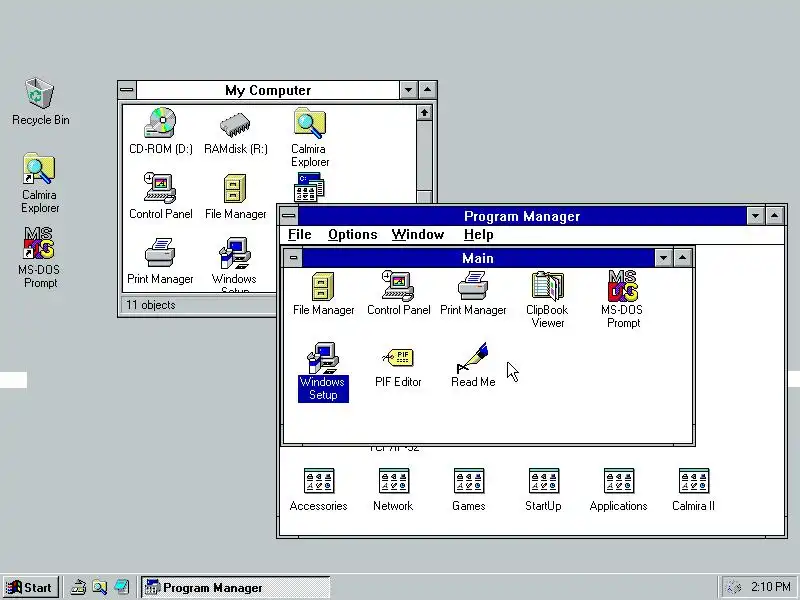Open the Start menu button
The width and height of the screenshot is (800, 600).
click(x=31, y=587)
